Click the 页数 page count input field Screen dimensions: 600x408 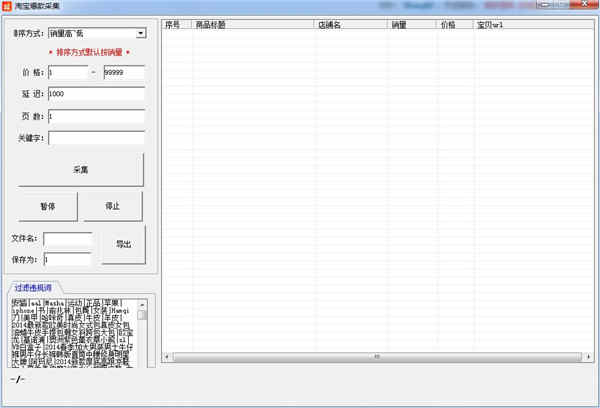point(96,116)
